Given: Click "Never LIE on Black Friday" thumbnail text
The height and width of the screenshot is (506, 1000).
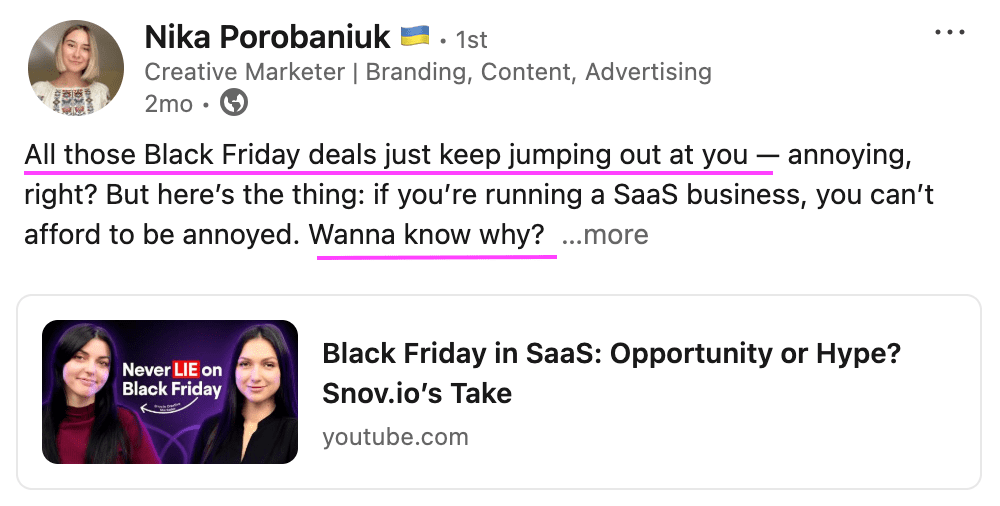Looking at the screenshot, I should (x=171, y=379).
